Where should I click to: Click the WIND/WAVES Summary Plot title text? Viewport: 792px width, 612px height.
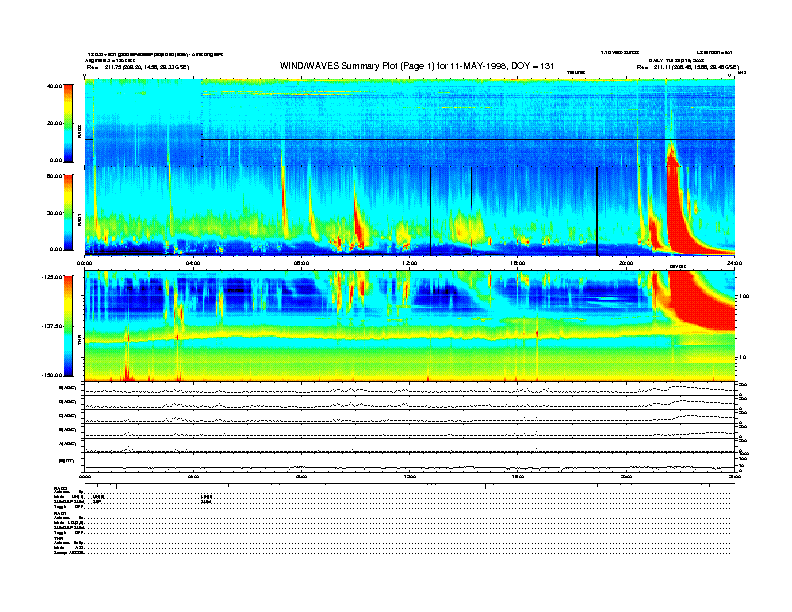pos(417,66)
